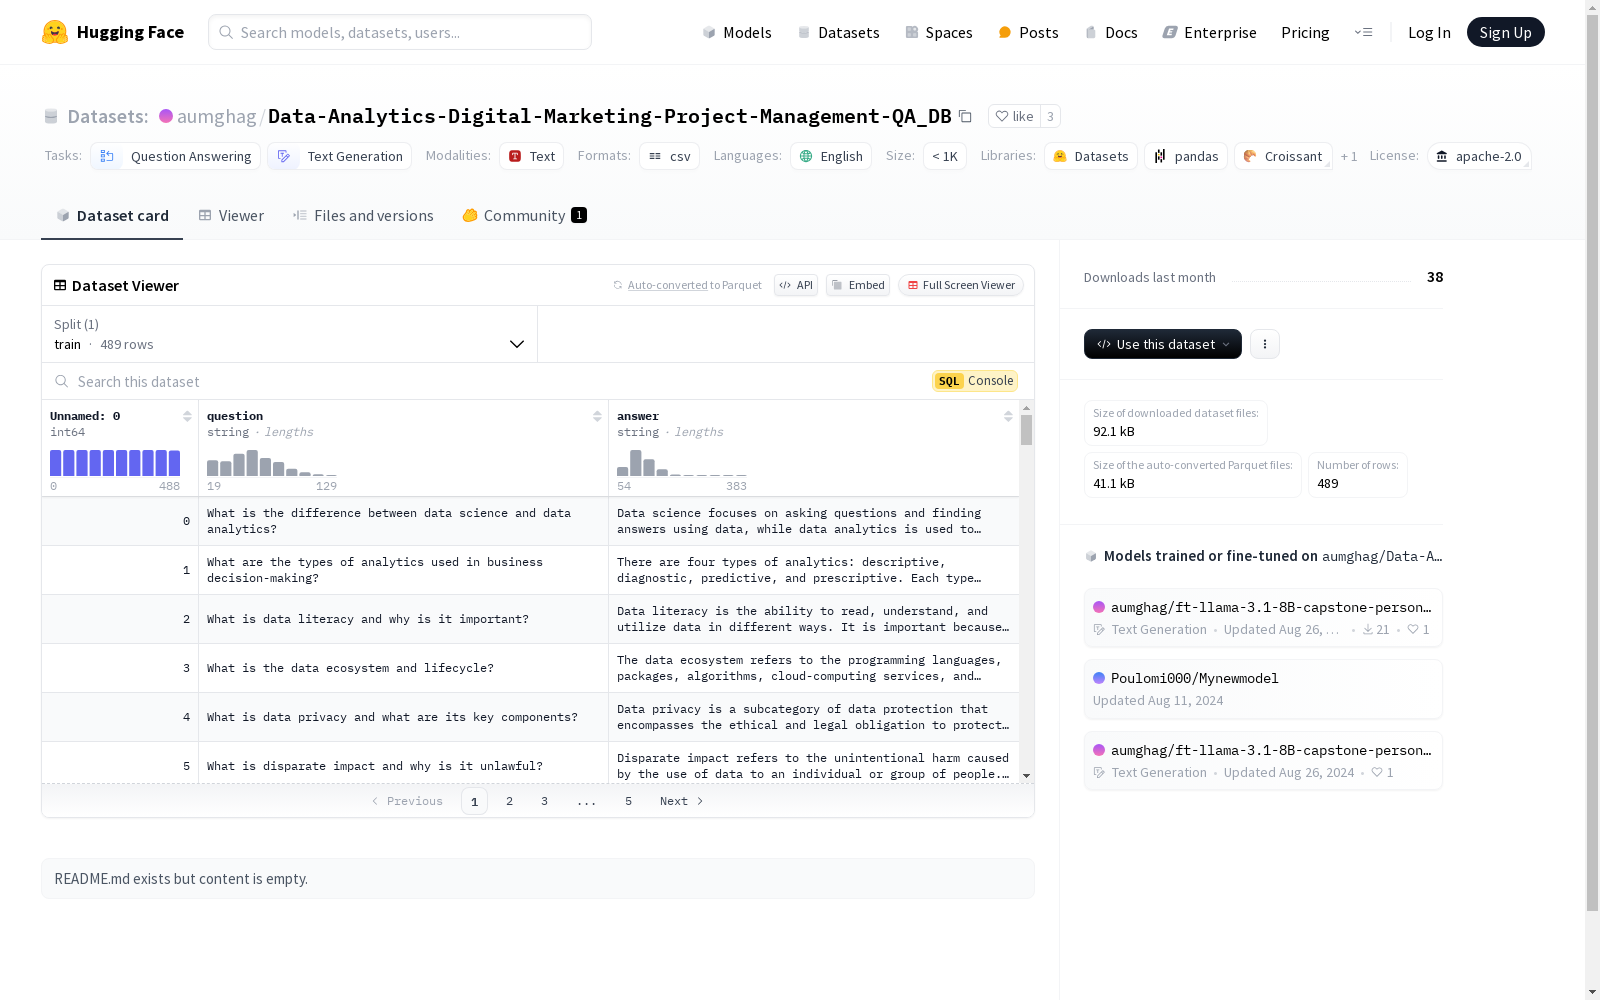Sort the 'Unnamed: 0' column

click(x=187, y=416)
